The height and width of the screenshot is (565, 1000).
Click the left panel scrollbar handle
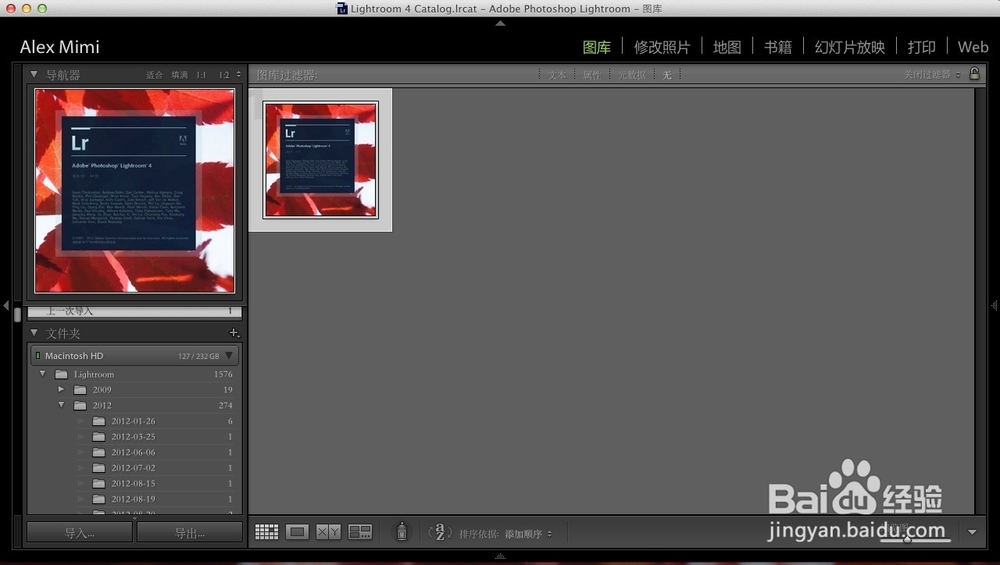click(17, 315)
